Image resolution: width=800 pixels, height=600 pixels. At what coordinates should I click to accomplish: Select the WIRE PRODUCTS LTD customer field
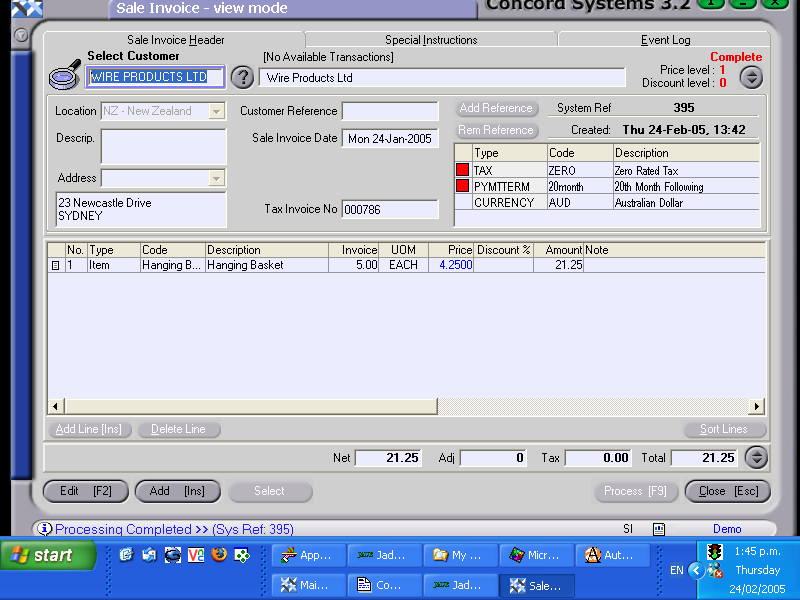pos(155,77)
